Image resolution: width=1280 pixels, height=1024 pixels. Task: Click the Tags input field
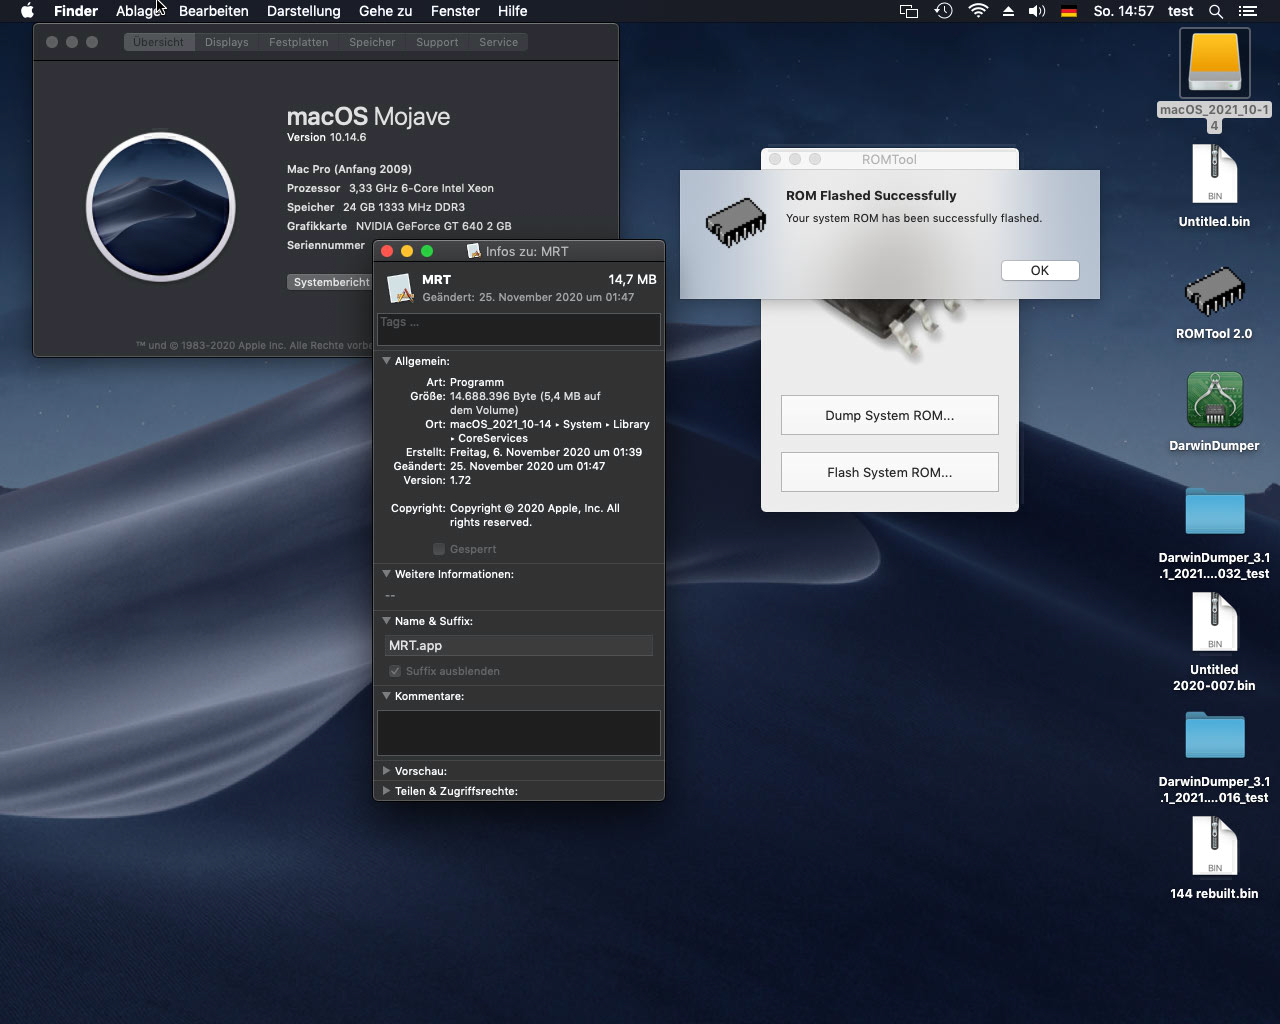[519, 329]
